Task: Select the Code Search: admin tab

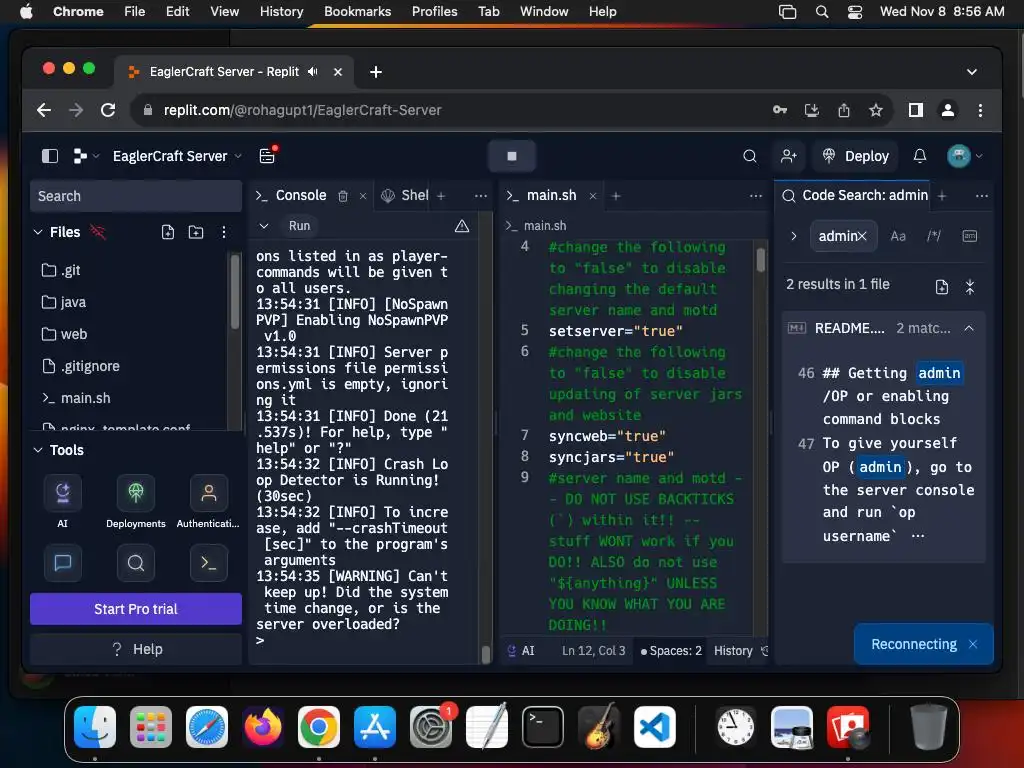Action: [855, 196]
